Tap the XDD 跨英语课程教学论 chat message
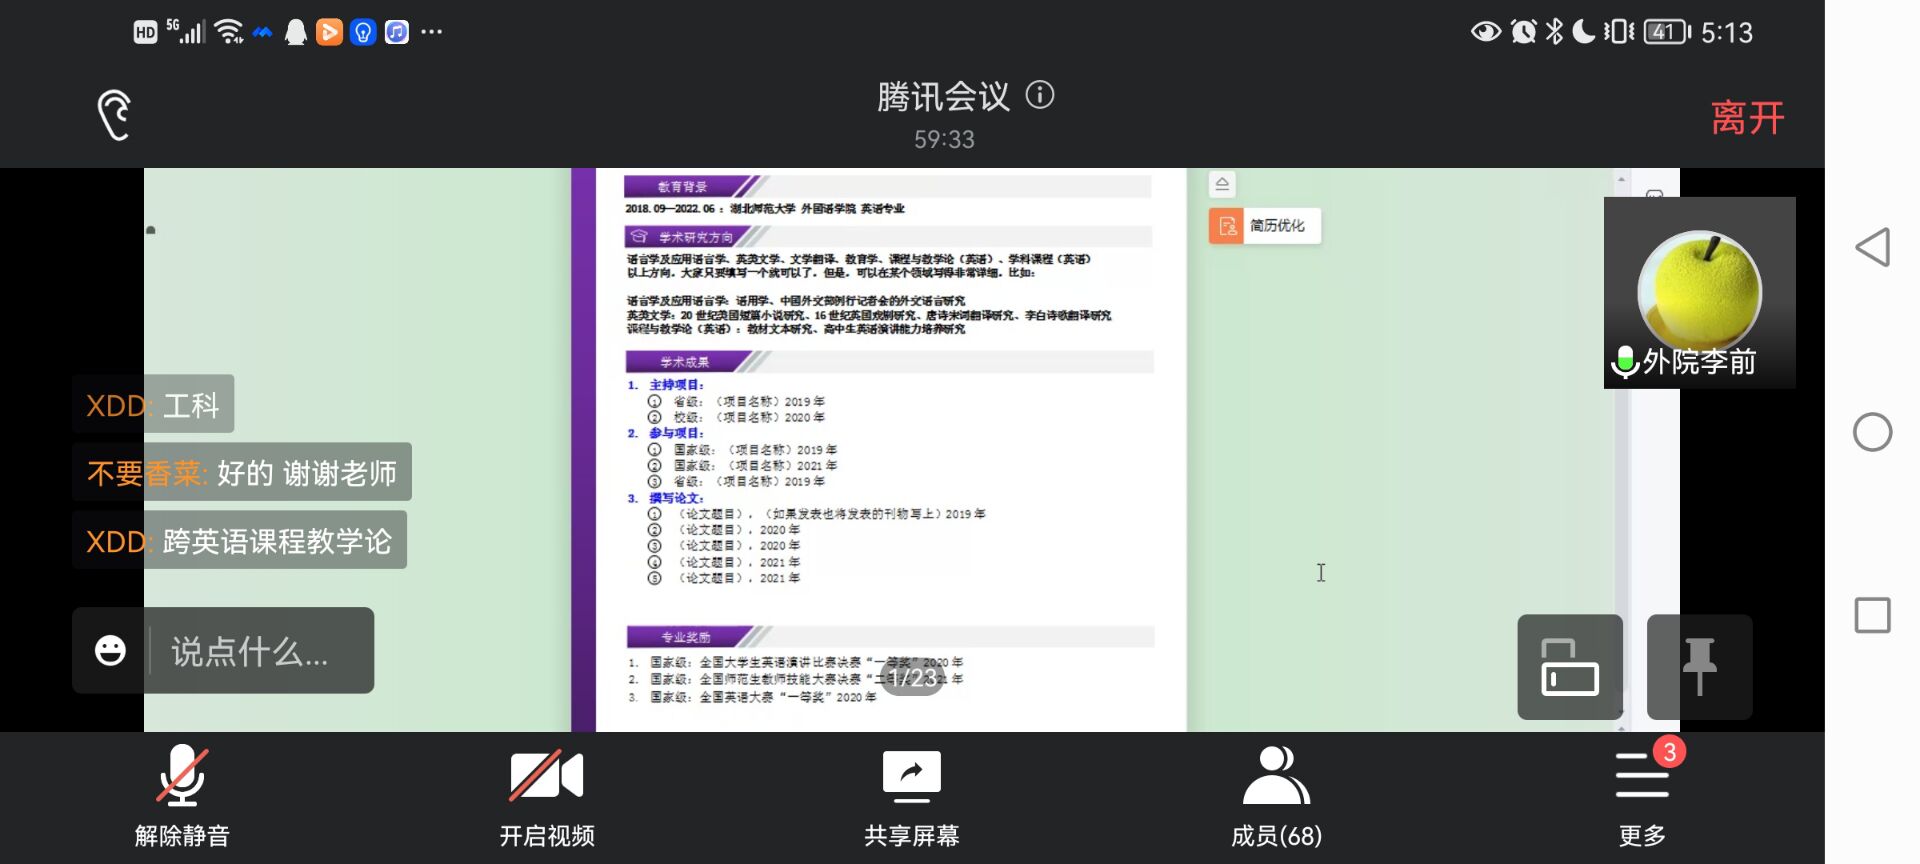The image size is (1920, 864). click(240, 541)
